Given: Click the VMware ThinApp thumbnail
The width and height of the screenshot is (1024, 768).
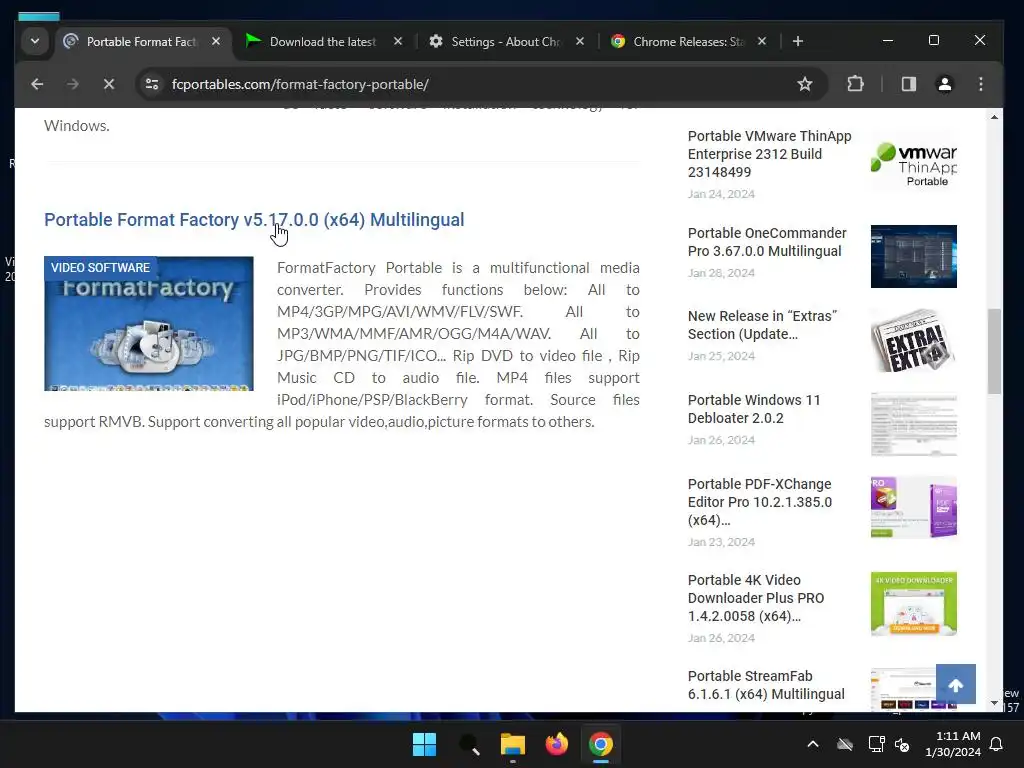Looking at the screenshot, I should (914, 162).
